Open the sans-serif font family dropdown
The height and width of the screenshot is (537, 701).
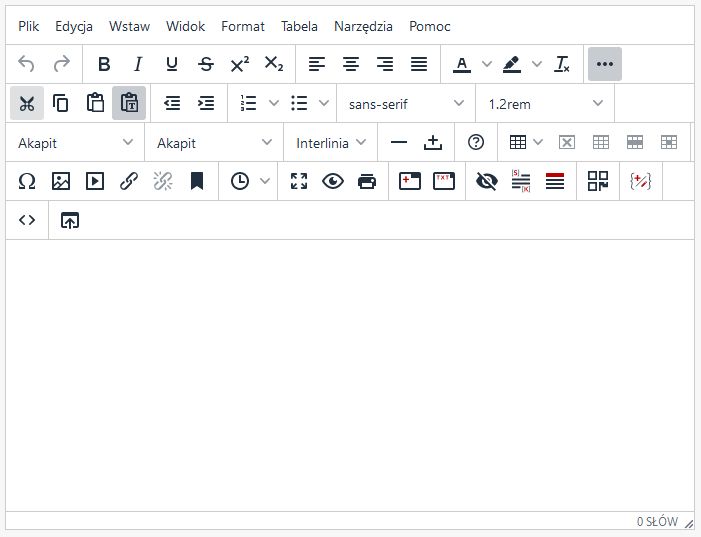407,103
